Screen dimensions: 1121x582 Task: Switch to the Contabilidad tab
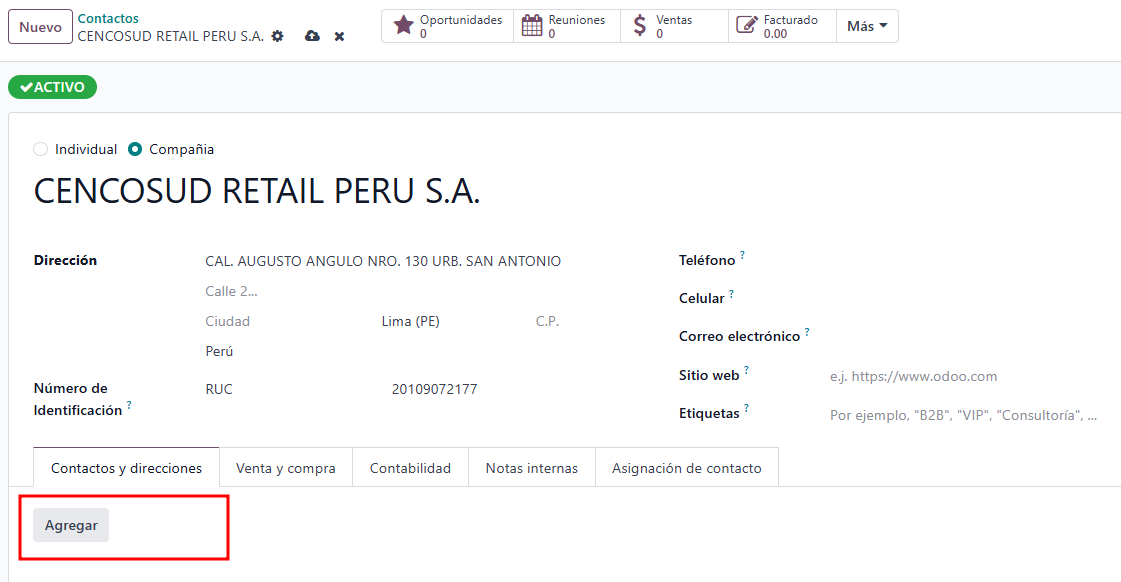(x=410, y=468)
